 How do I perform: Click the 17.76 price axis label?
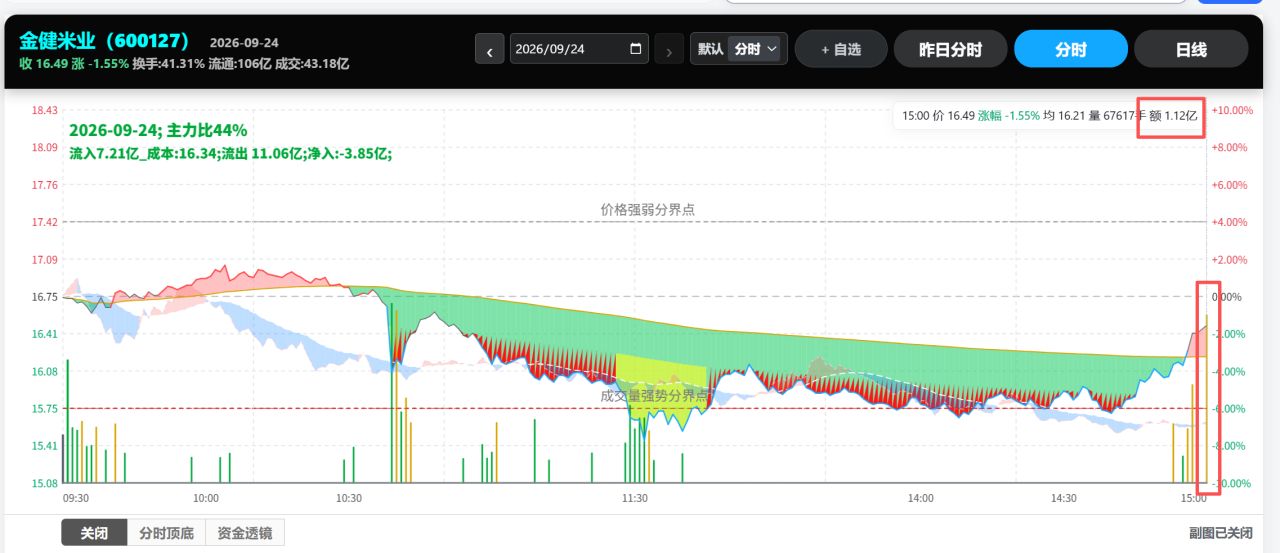[45, 185]
